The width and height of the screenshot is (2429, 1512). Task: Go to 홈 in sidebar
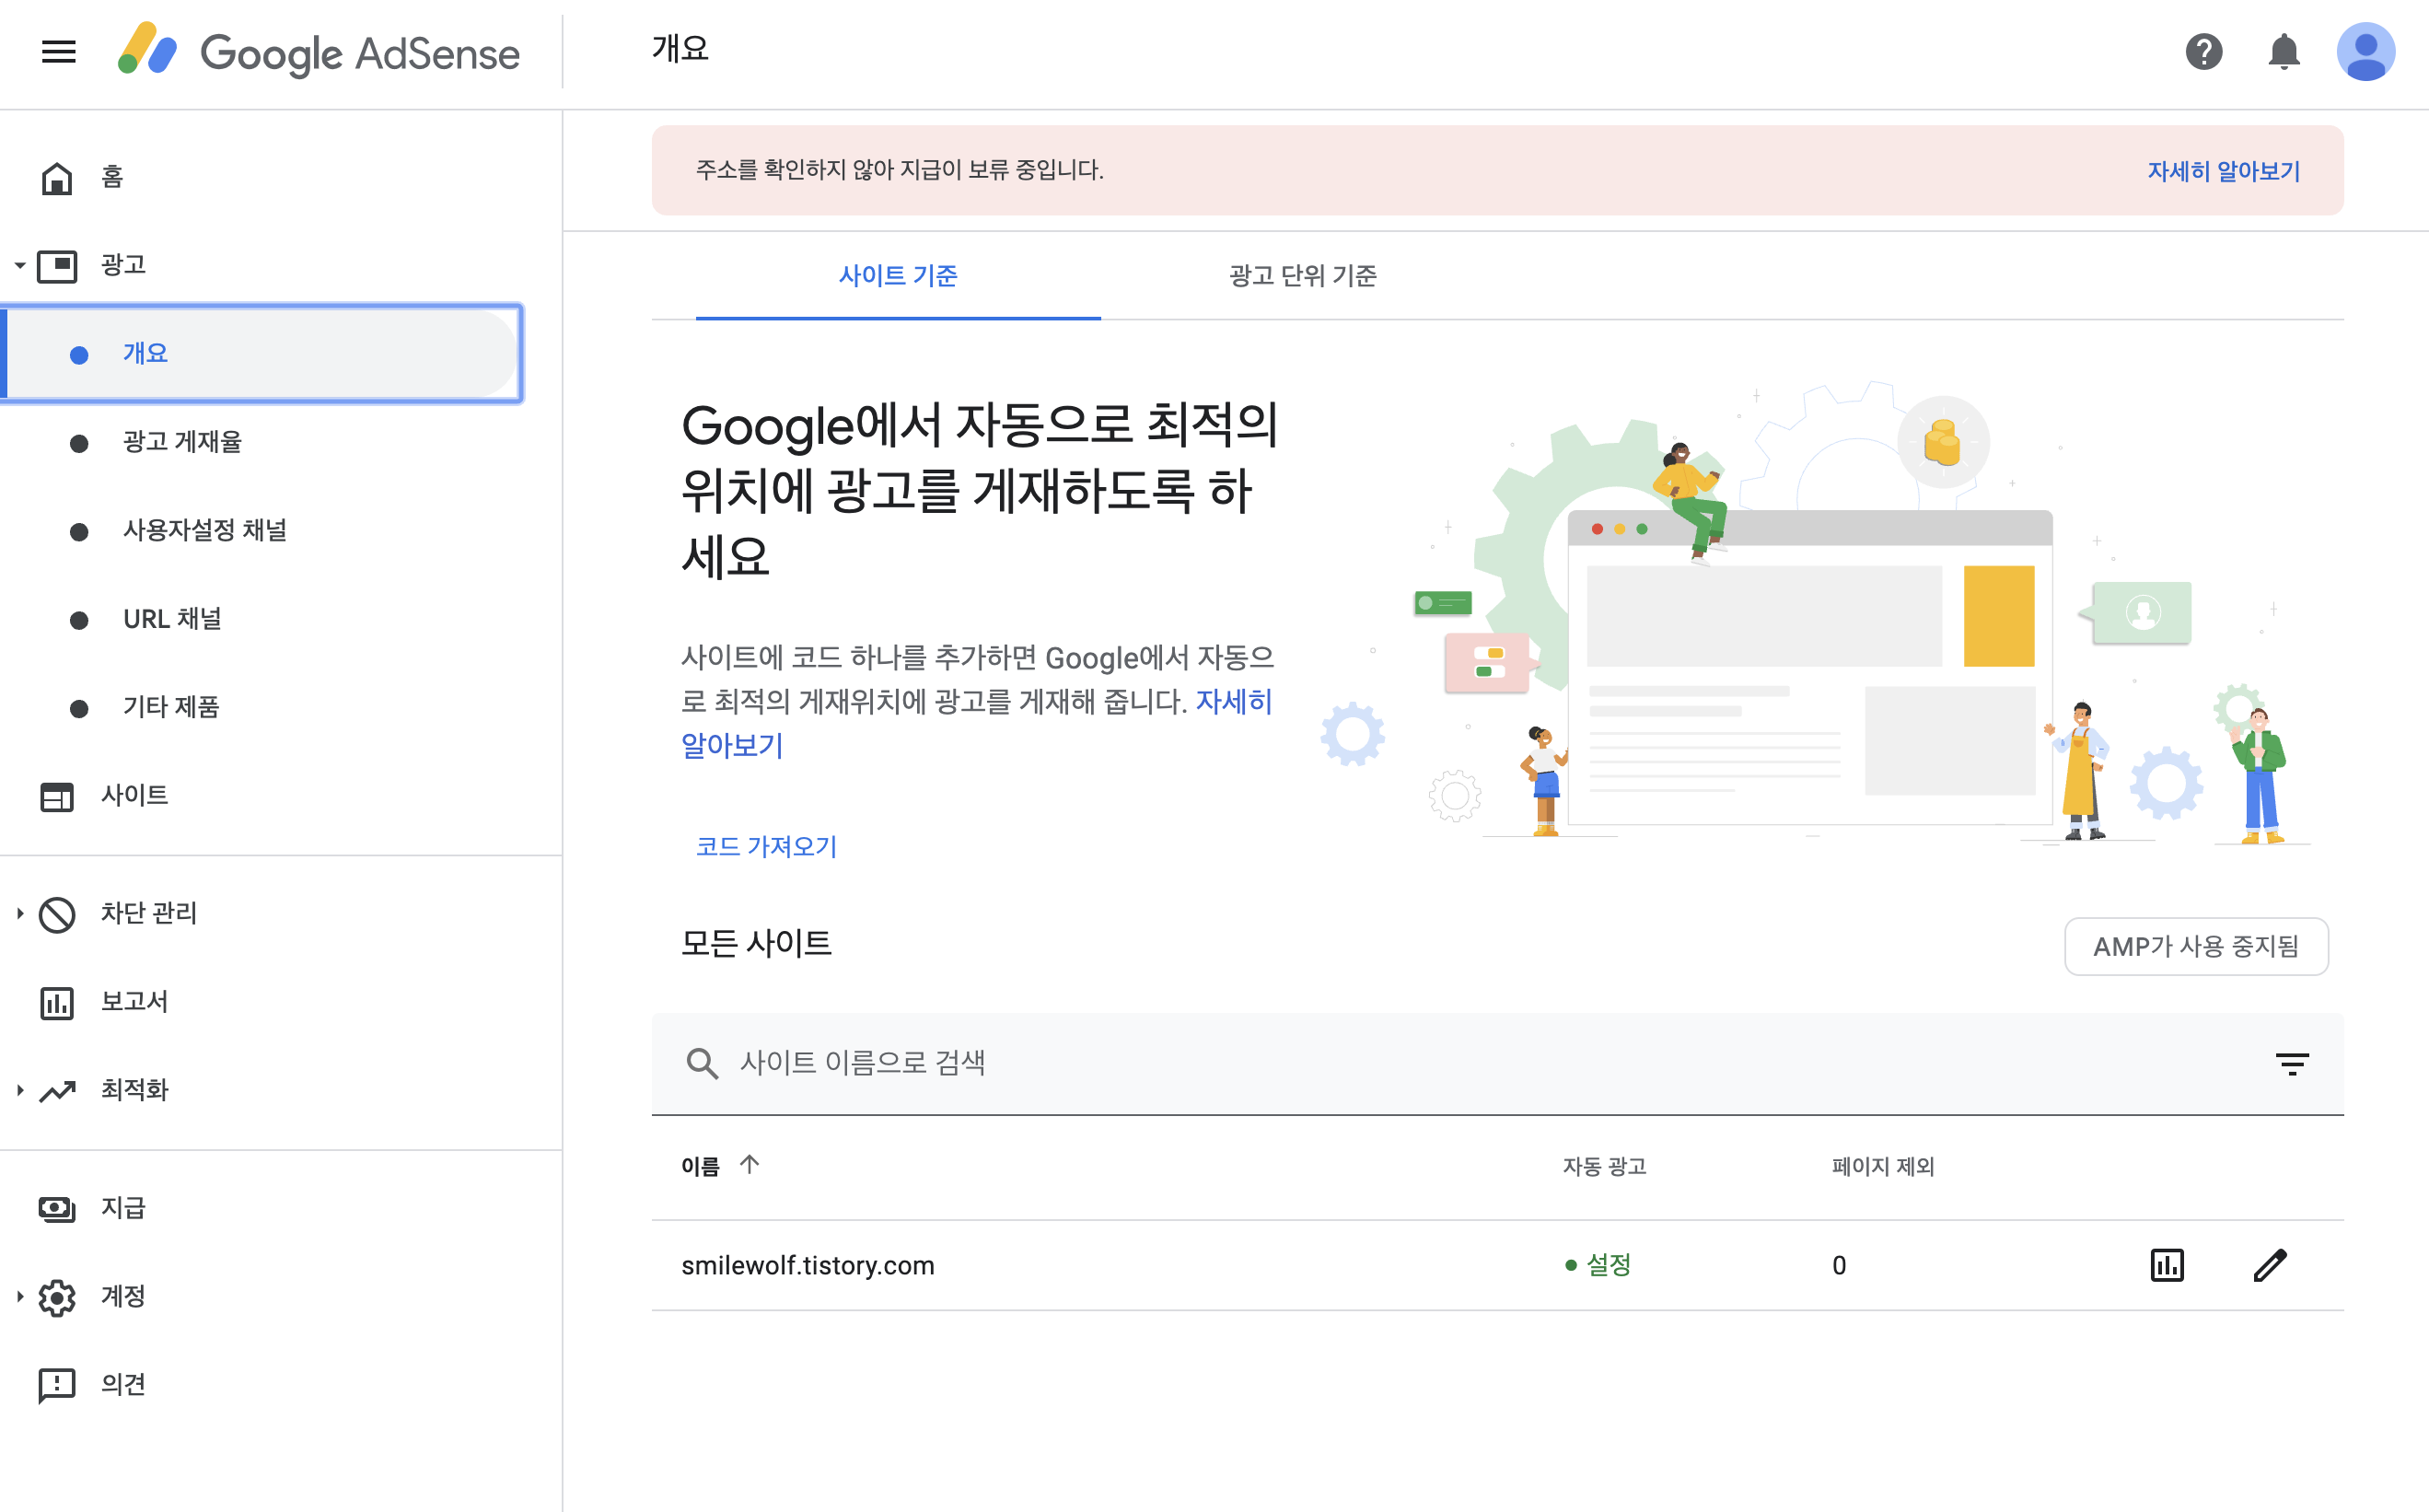click(x=111, y=177)
